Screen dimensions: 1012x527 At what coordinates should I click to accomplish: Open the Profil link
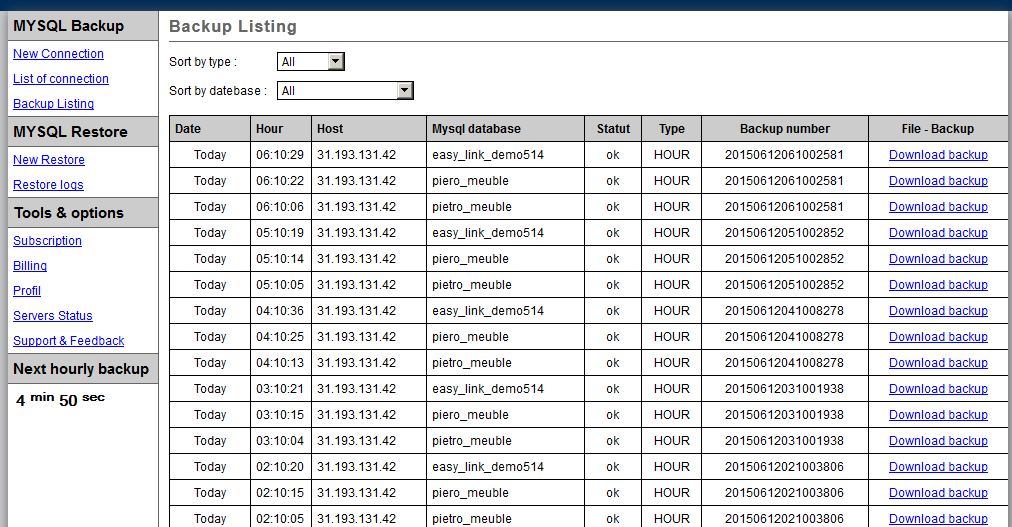pos(27,291)
